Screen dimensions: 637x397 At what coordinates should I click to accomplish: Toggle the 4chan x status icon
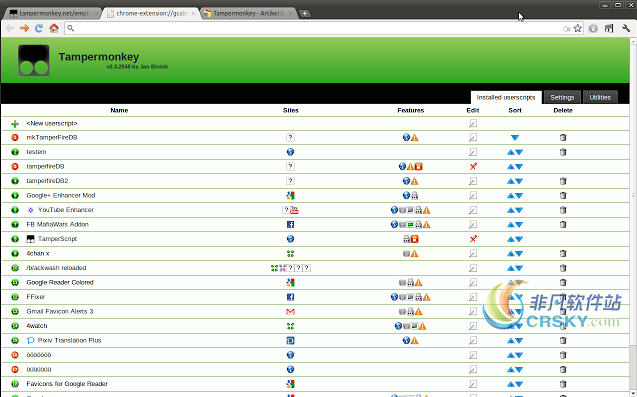tap(15, 254)
